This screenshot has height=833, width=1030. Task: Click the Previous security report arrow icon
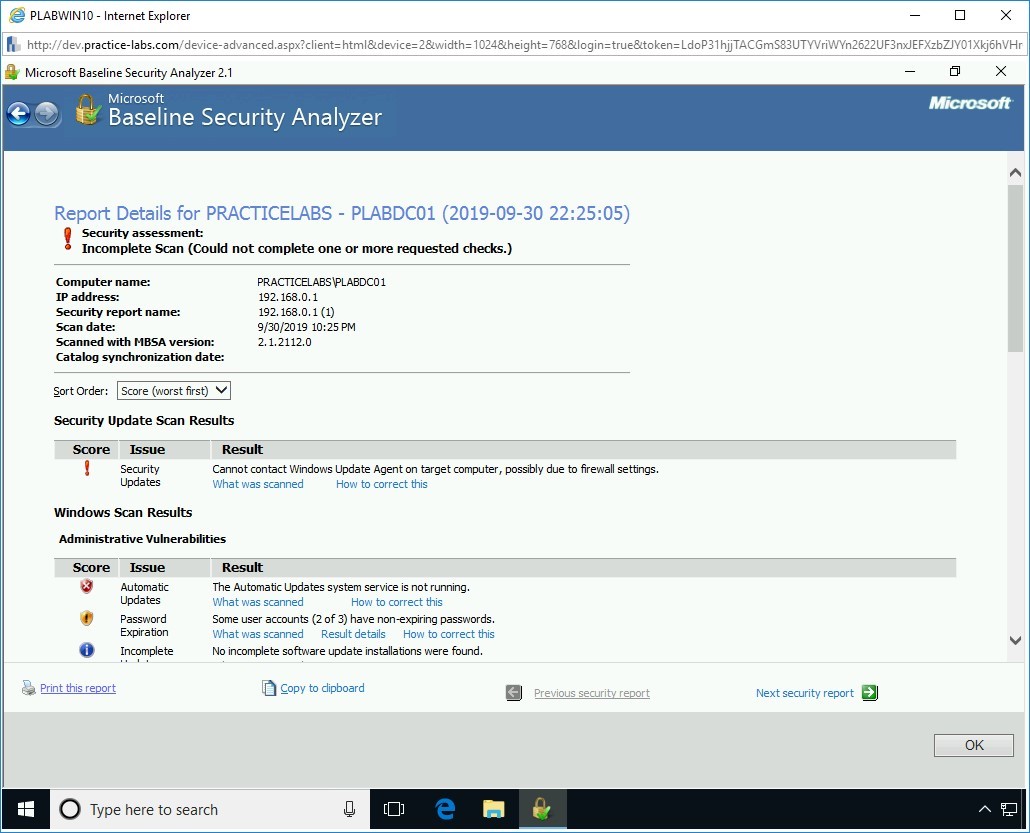513,692
